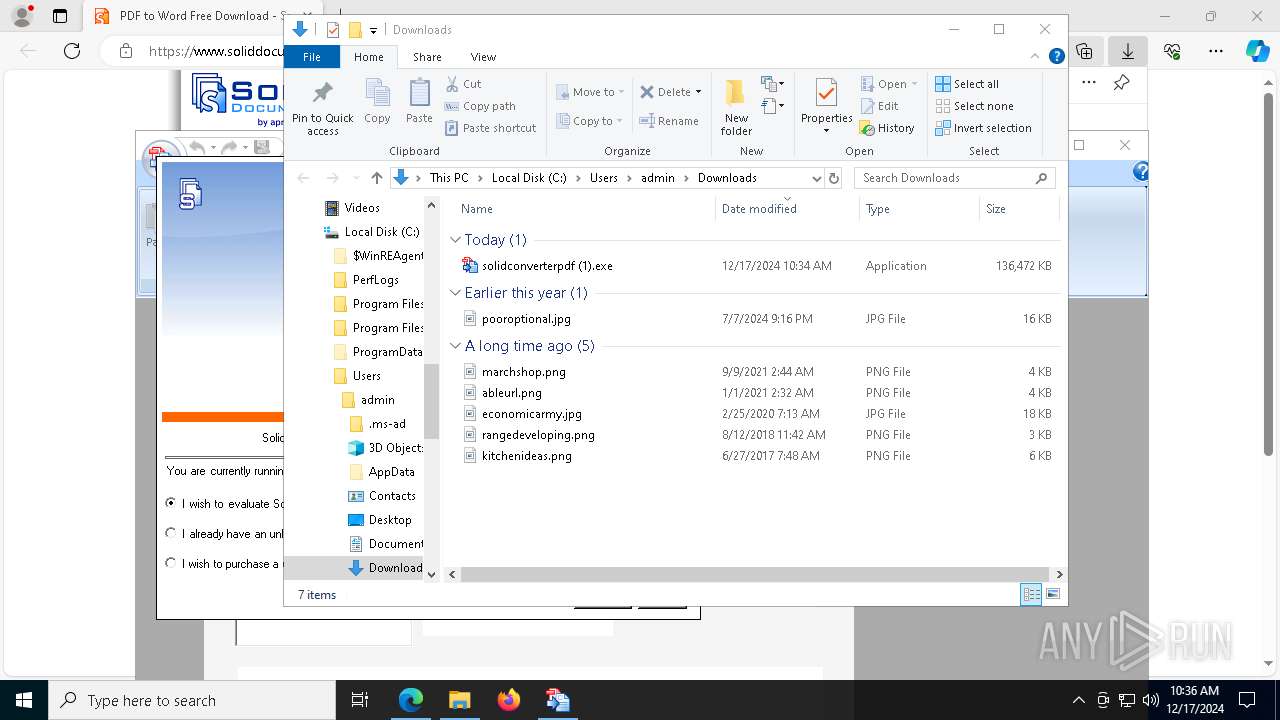Image resolution: width=1280 pixels, height=720 pixels.
Task: Click the Copy ribbon button
Action: [377, 102]
